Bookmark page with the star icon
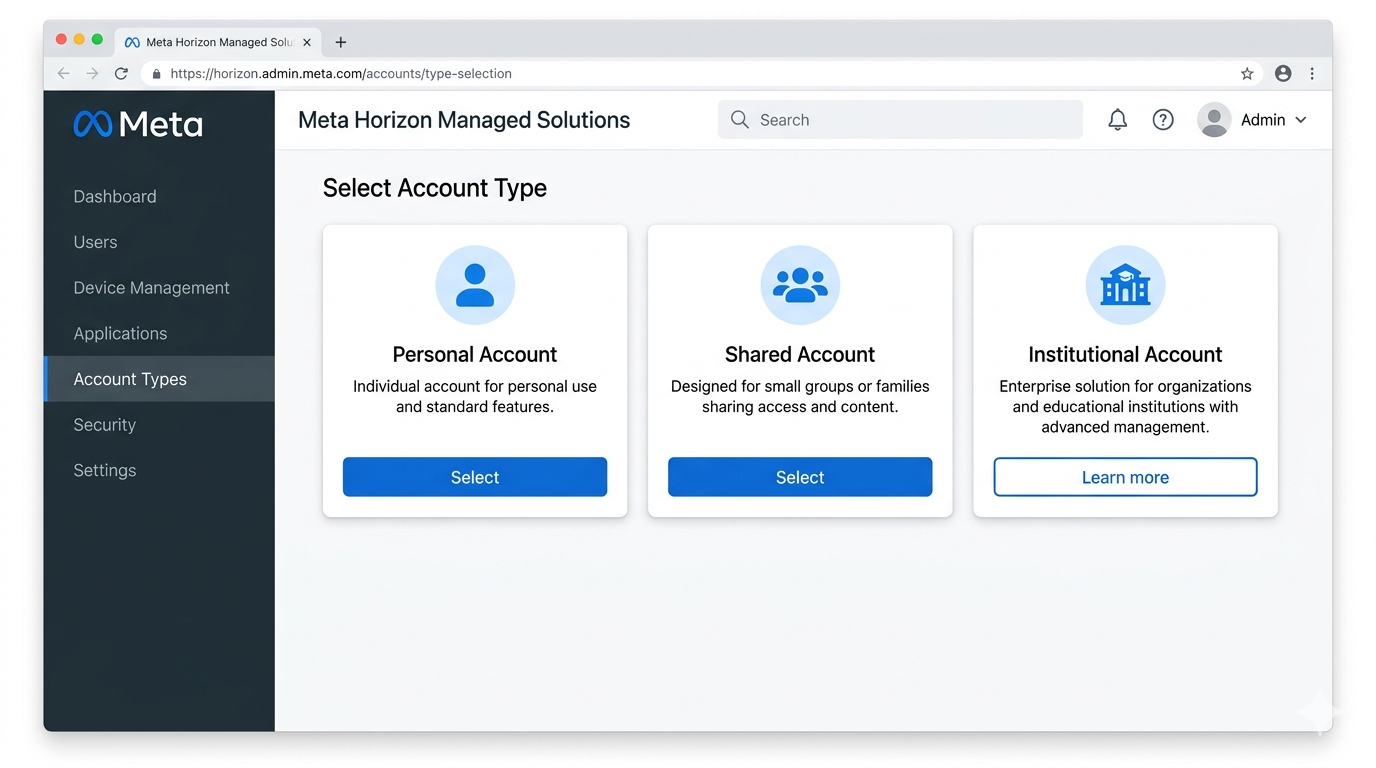1376x768 pixels. (1247, 74)
